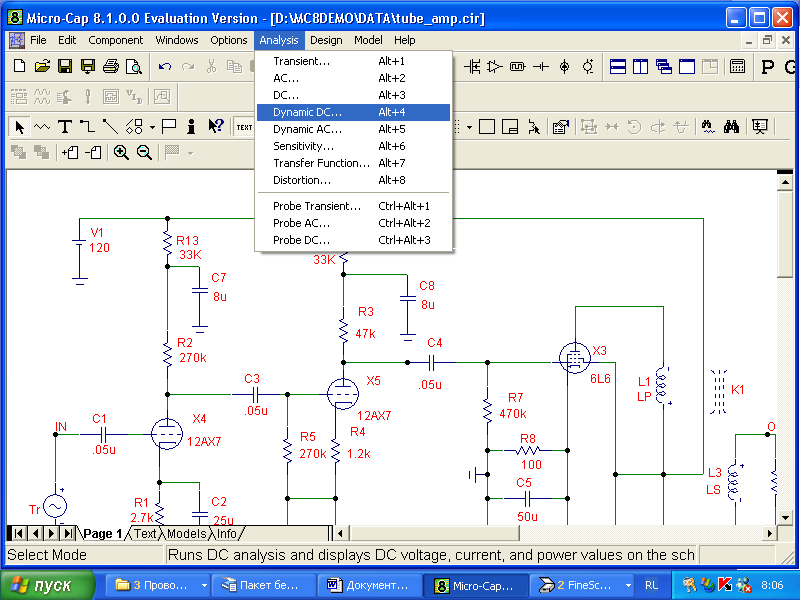Switch to the Models tab
The width and height of the screenshot is (800, 600).
[187, 534]
